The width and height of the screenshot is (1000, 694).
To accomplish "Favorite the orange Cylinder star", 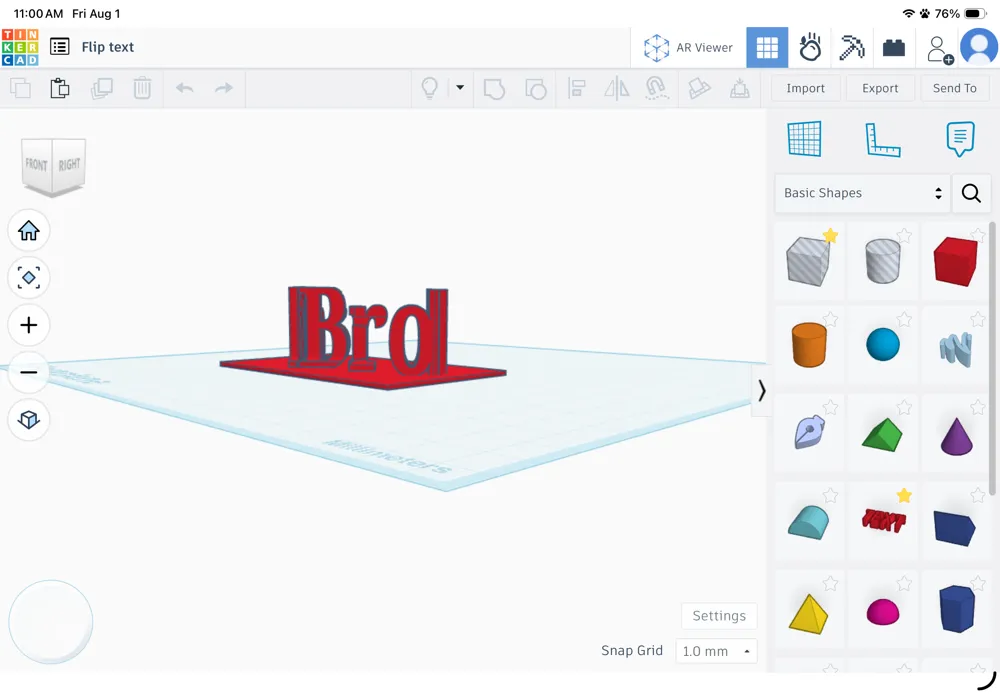I will [x=830, y=319].
